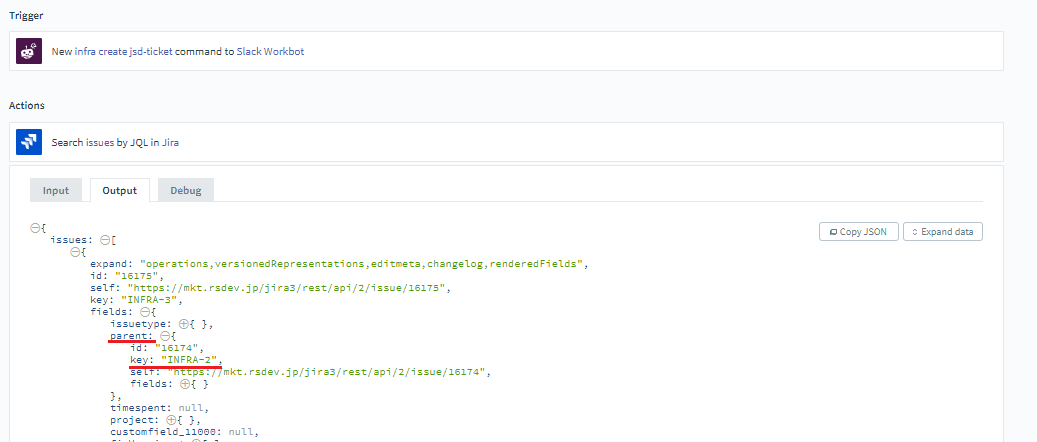Switch to the Debug tab

(x=186, y=190)
